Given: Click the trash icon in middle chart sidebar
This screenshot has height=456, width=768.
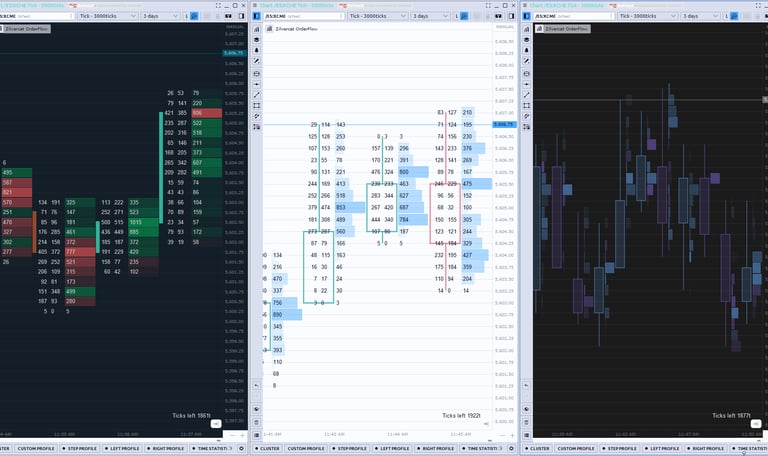Looking at the screenshot, I should tap(256, 422).
